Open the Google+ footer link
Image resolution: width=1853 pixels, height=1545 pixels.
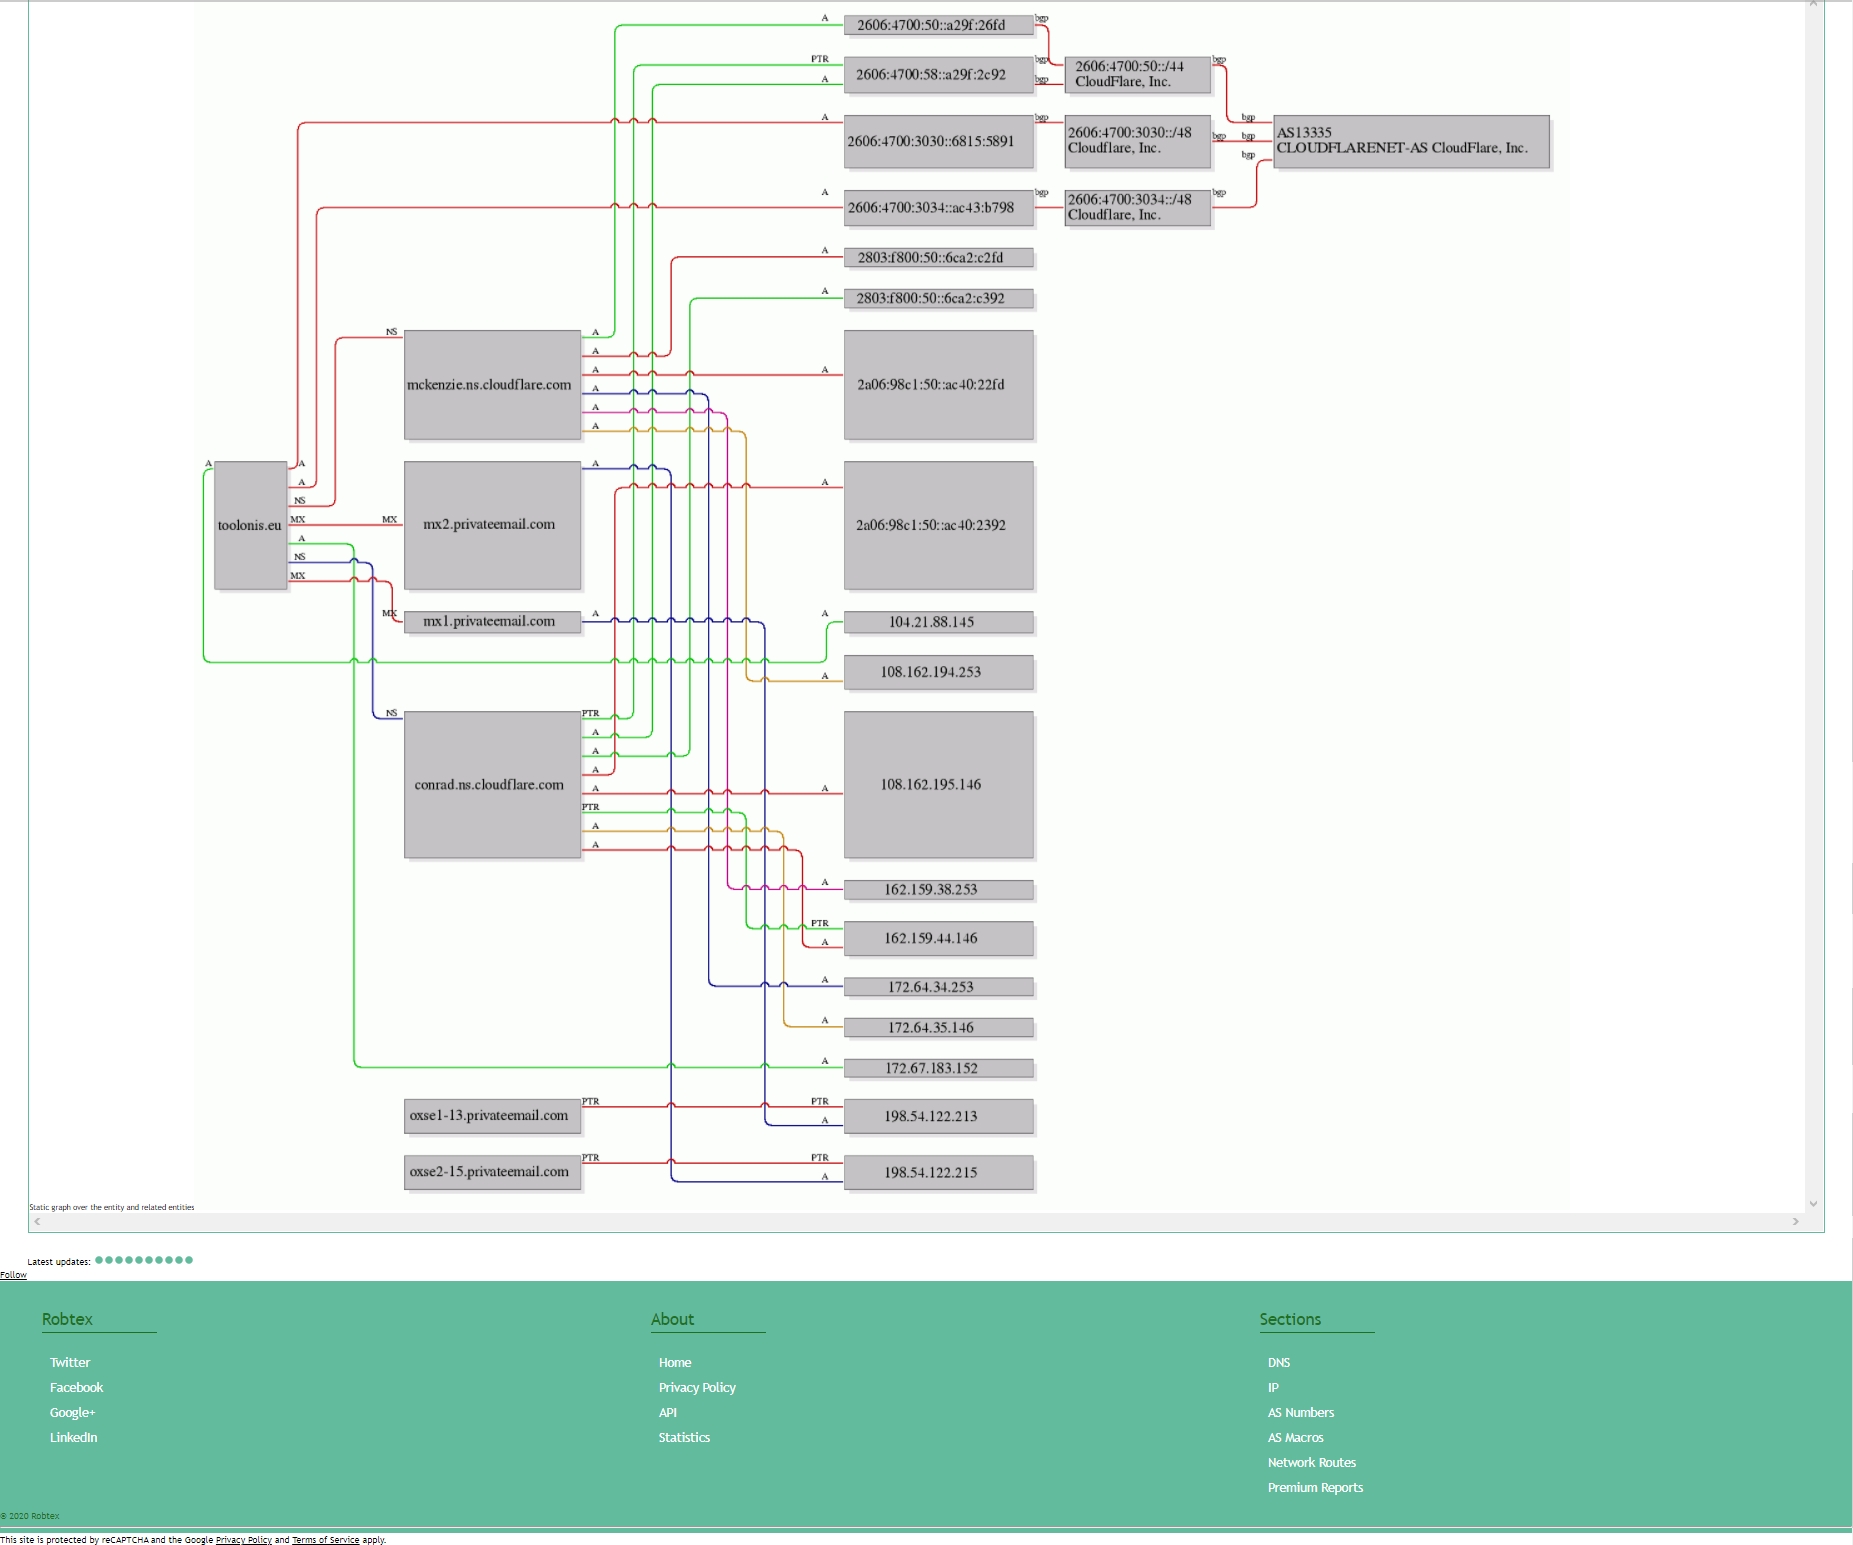pos(72,1412)
